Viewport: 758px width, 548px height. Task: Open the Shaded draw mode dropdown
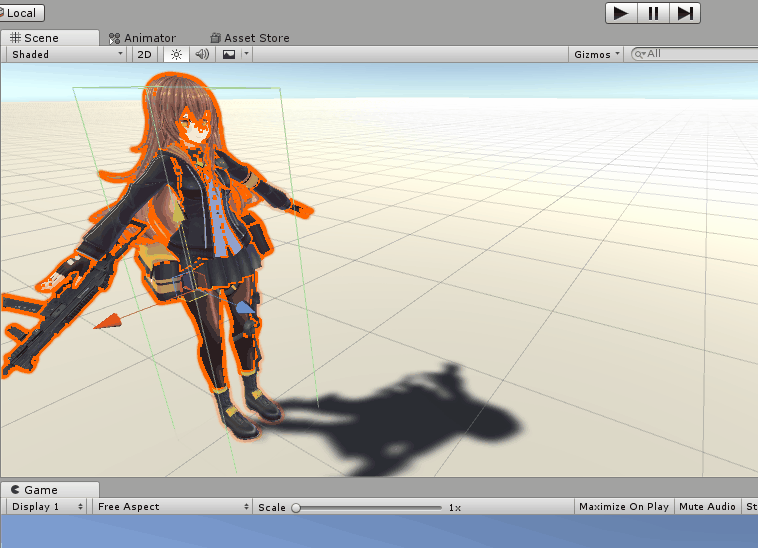click(66, 54)
